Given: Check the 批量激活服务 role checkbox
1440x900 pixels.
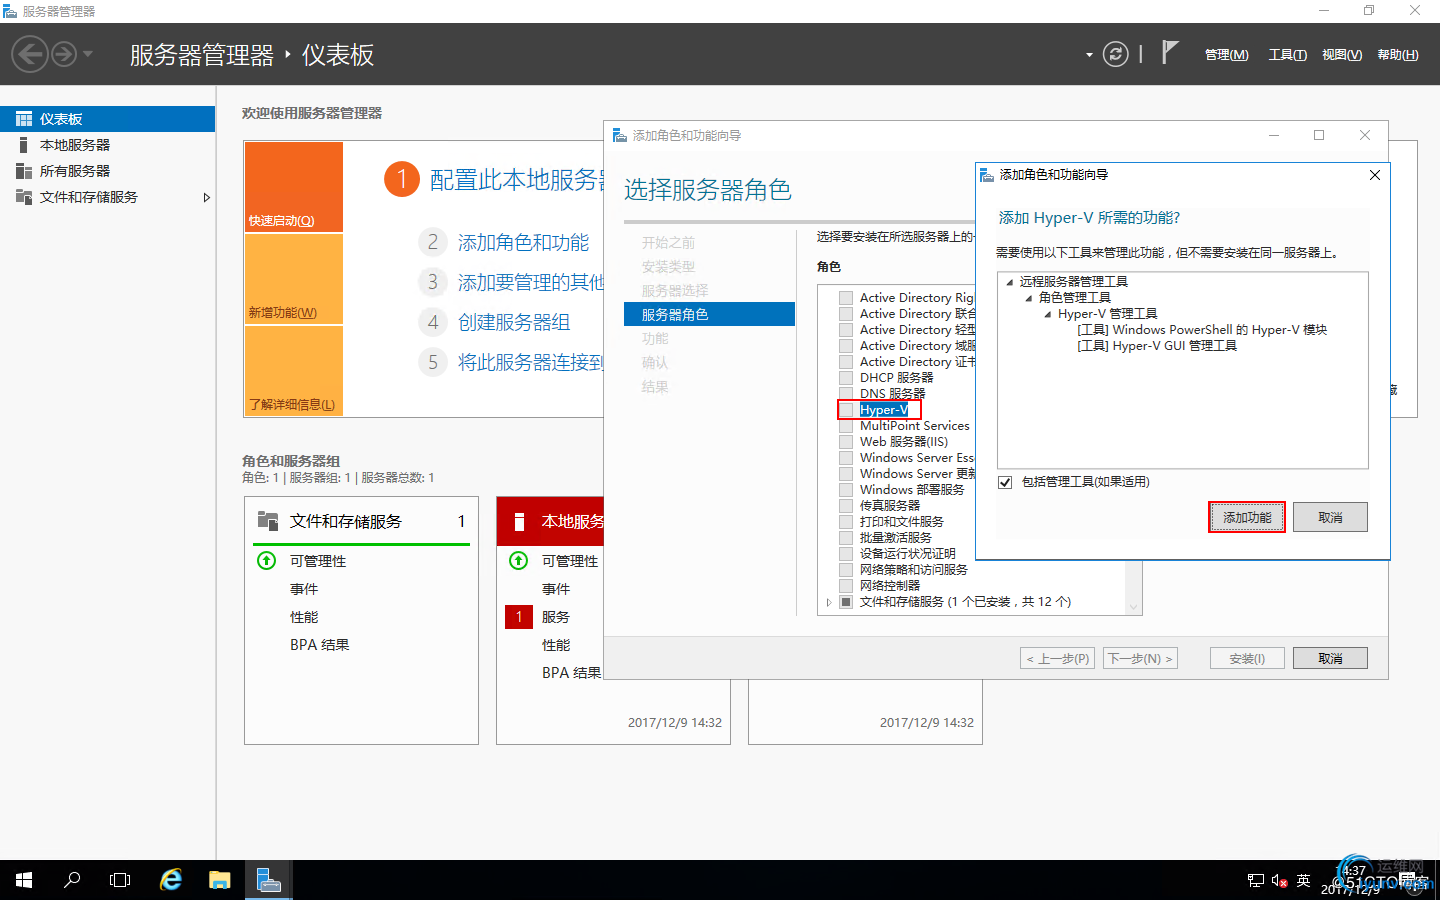Looking at the screenshot, I should (x=846, y=538).
